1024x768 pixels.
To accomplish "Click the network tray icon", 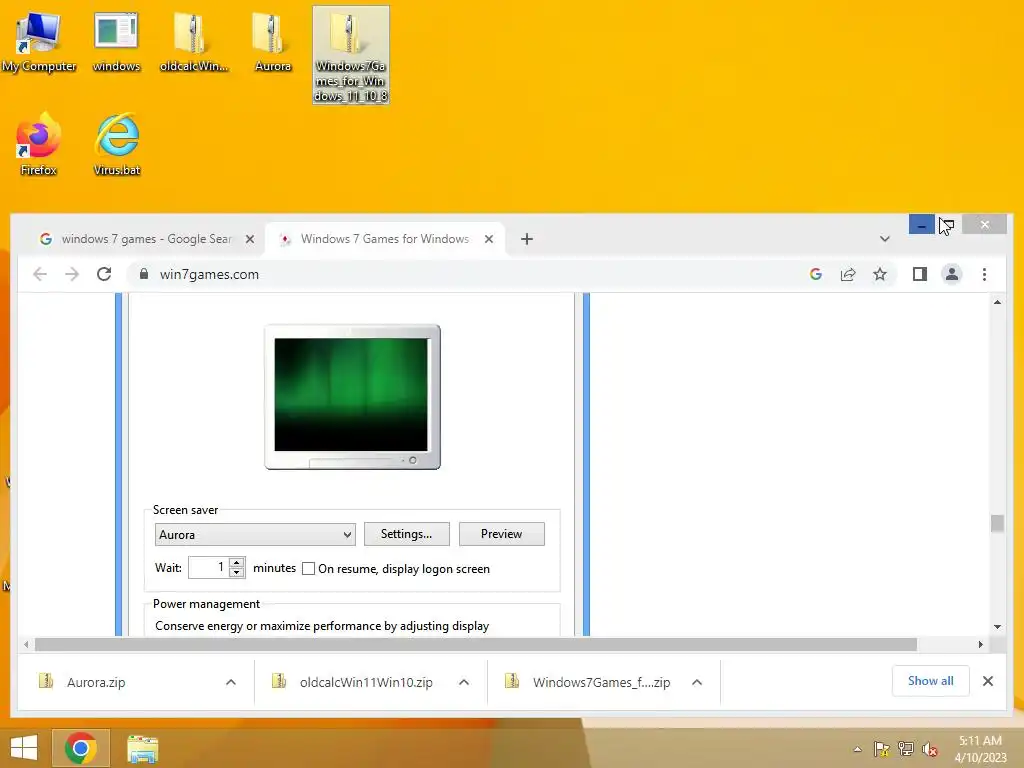I will (906, 749).
